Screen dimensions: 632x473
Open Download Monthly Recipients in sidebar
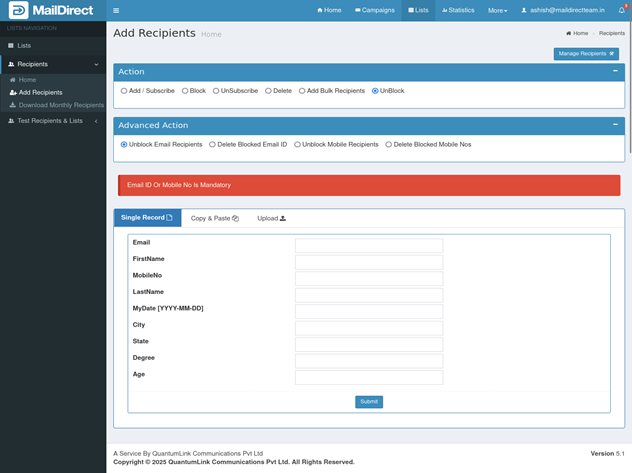click(60, 105)
